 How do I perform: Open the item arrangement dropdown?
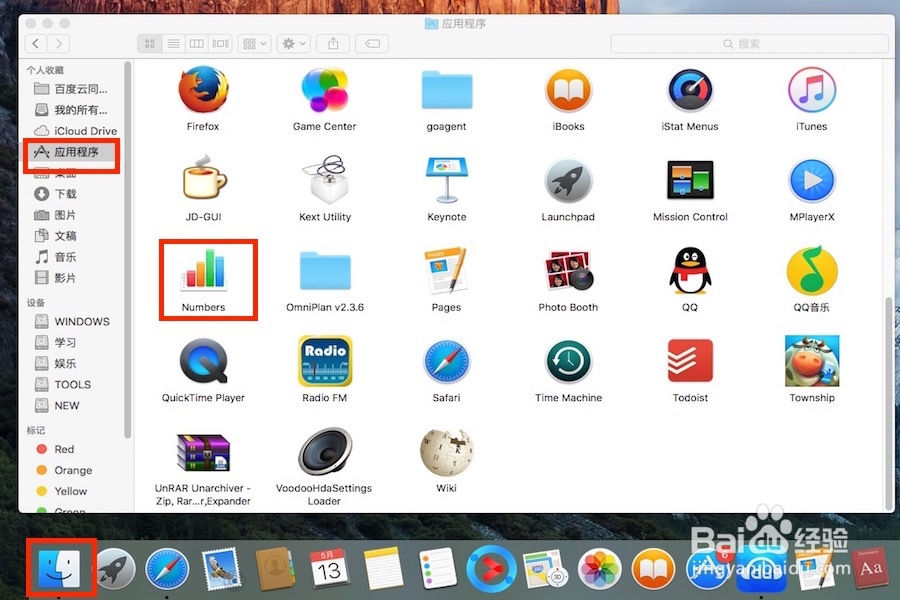tap(254, 44)
